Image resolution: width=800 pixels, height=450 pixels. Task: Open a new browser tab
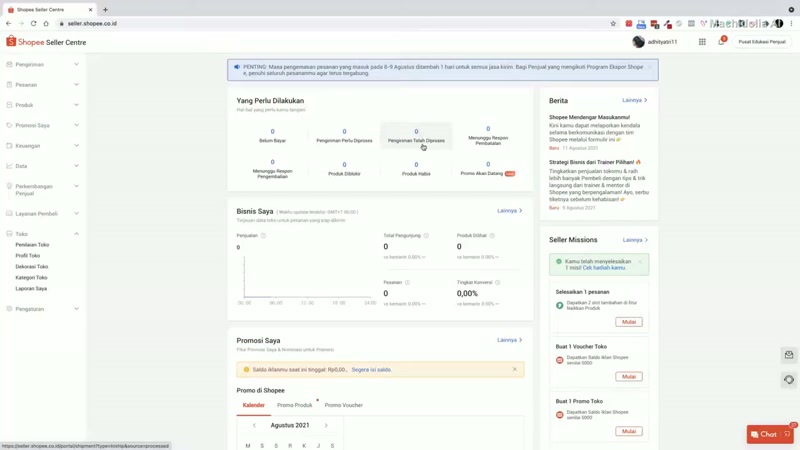pyautogui.click(x=105, y=9)
